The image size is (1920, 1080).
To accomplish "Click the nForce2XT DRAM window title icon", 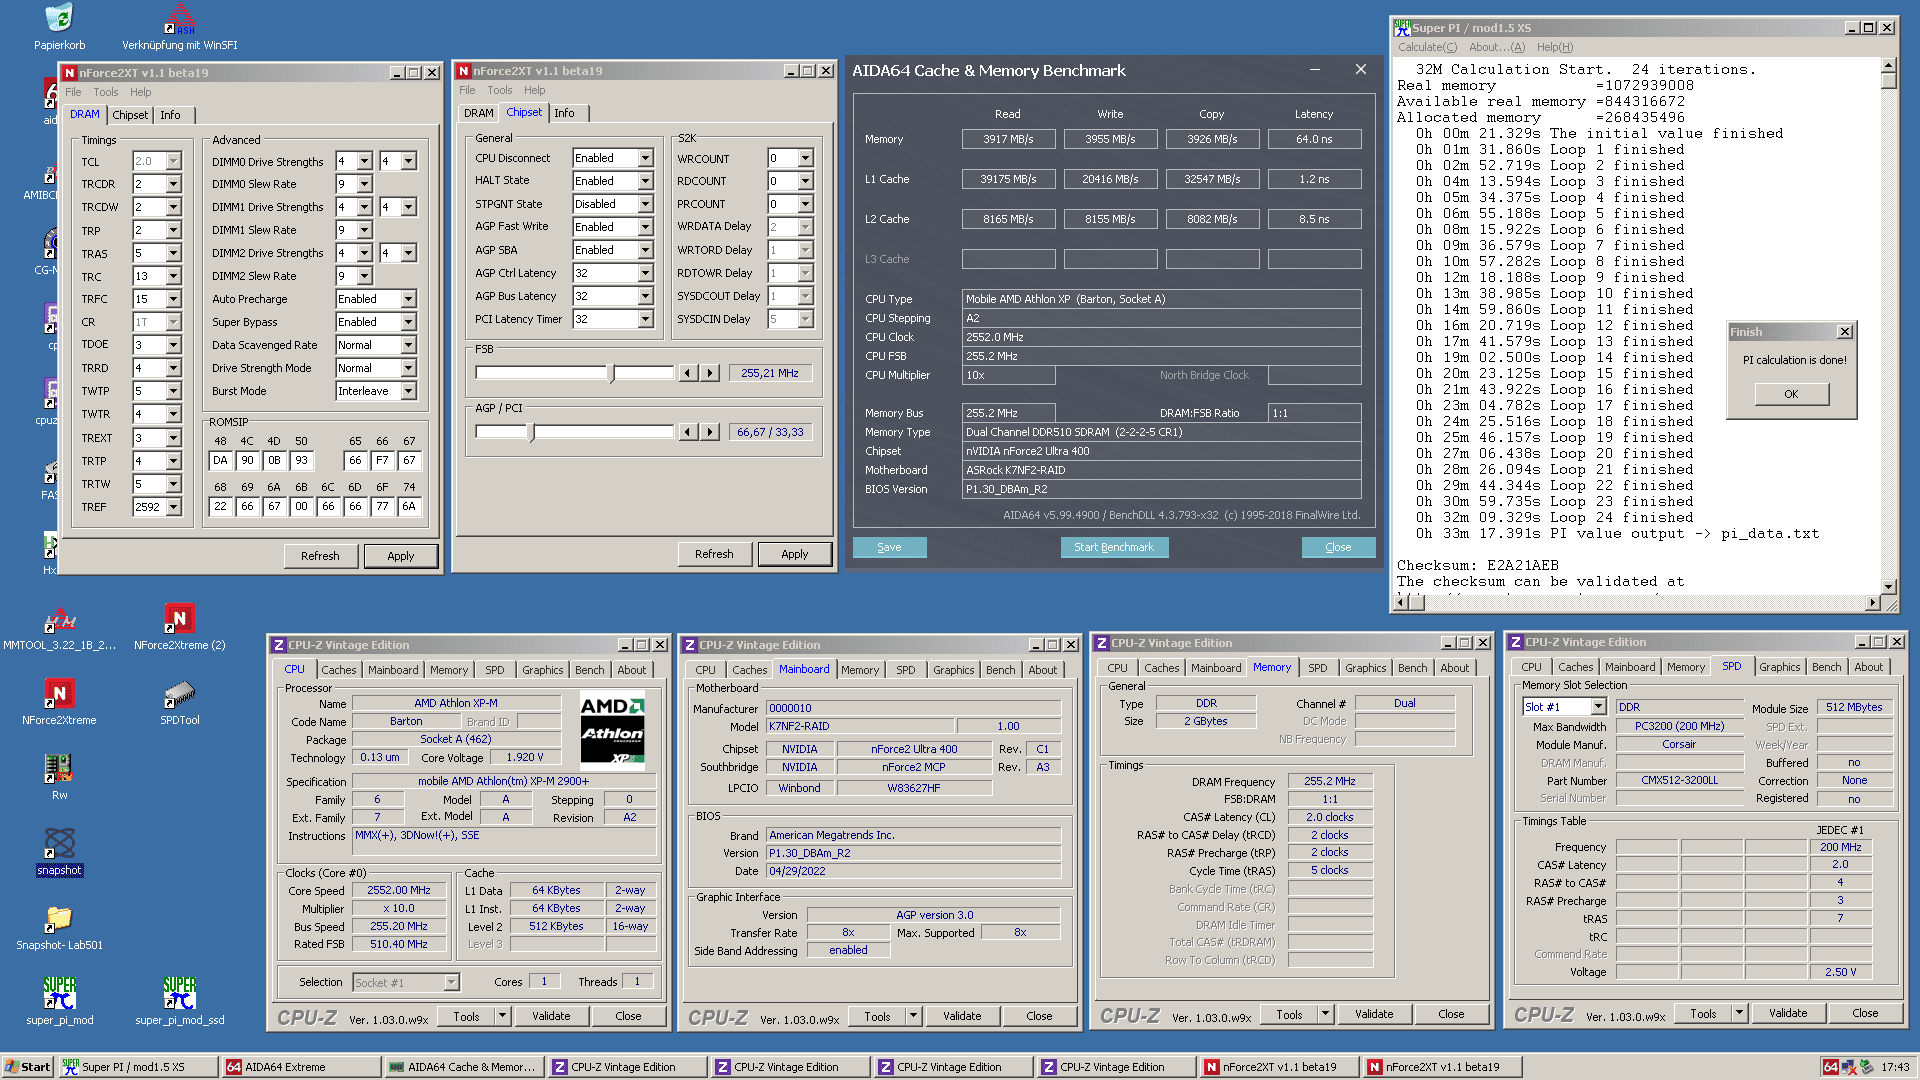I will tap(69, 73).
